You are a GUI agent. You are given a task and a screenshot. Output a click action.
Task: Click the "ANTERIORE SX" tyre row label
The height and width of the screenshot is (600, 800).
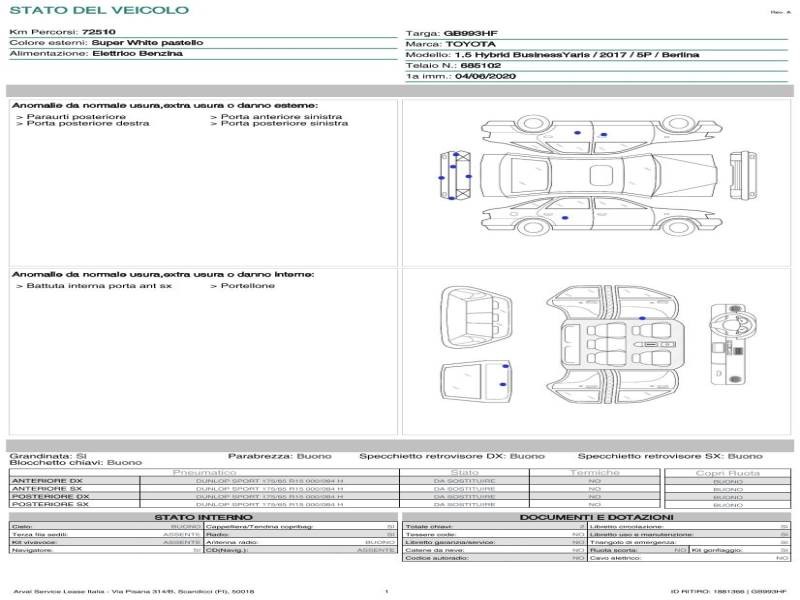pos(47,489)
